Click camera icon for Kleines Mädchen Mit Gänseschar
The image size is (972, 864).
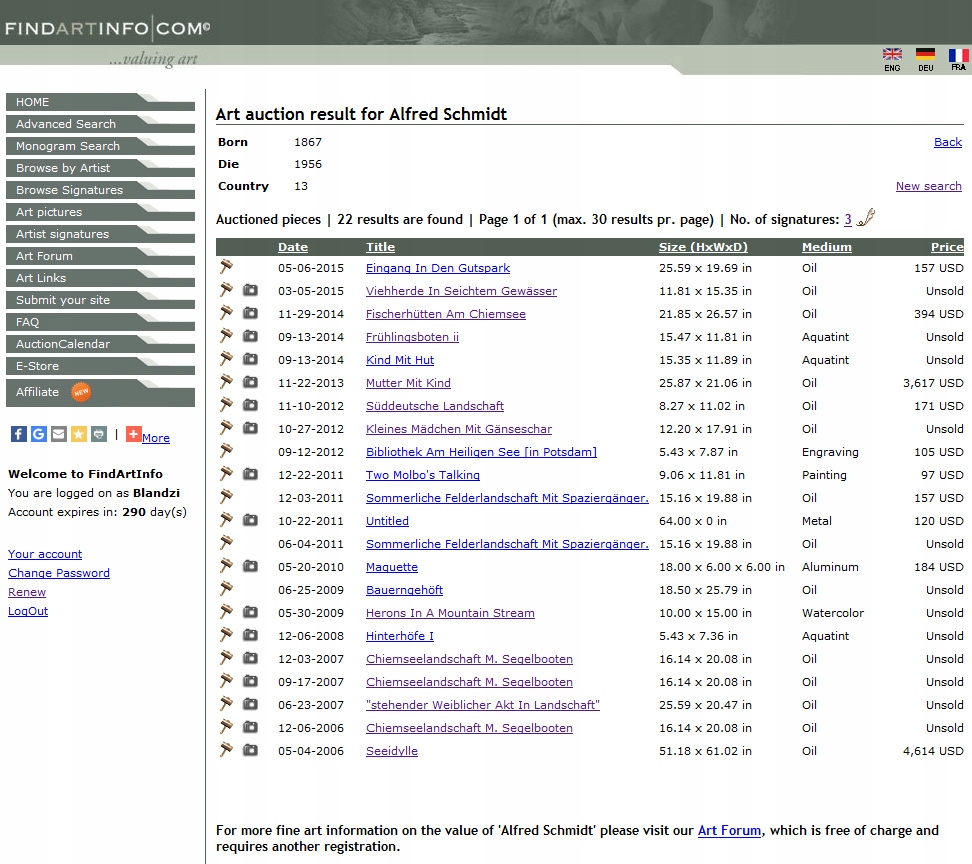[x=250, y=428]
